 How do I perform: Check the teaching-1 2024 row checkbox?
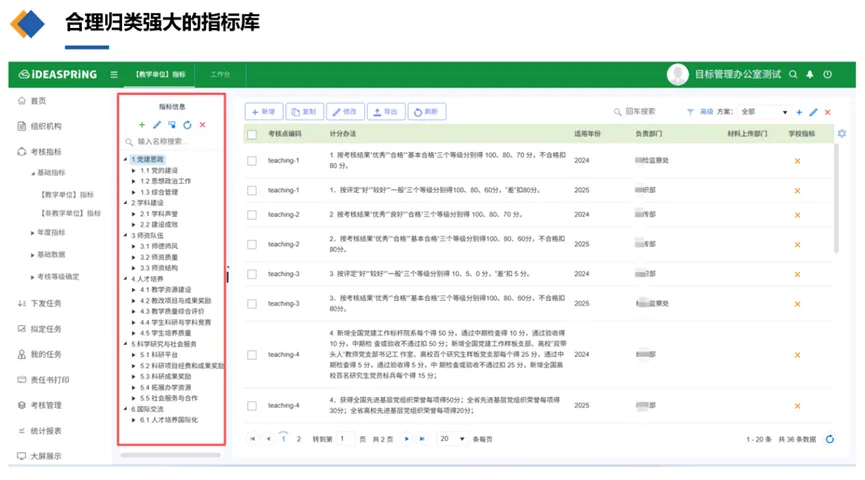click(x=252, y=161)
